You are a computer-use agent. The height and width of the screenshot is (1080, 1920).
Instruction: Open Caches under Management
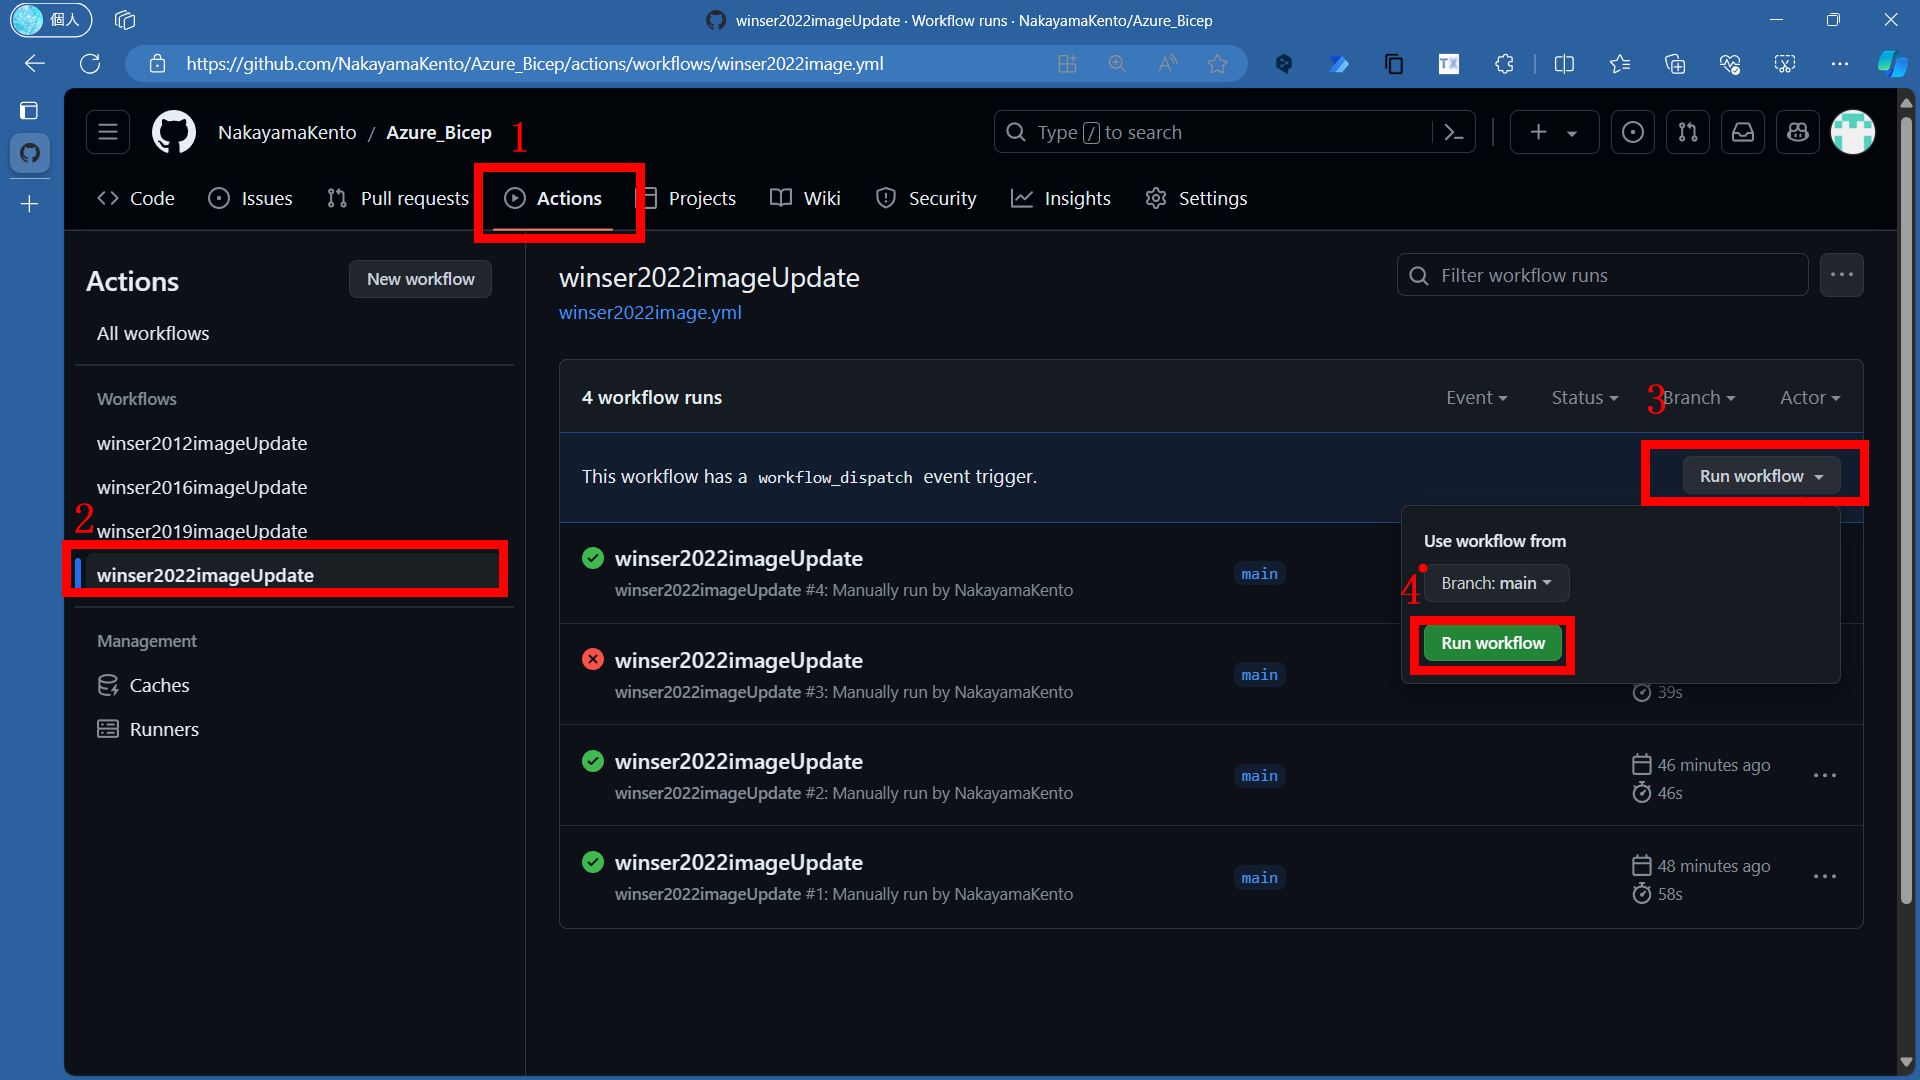coord(159,685)
